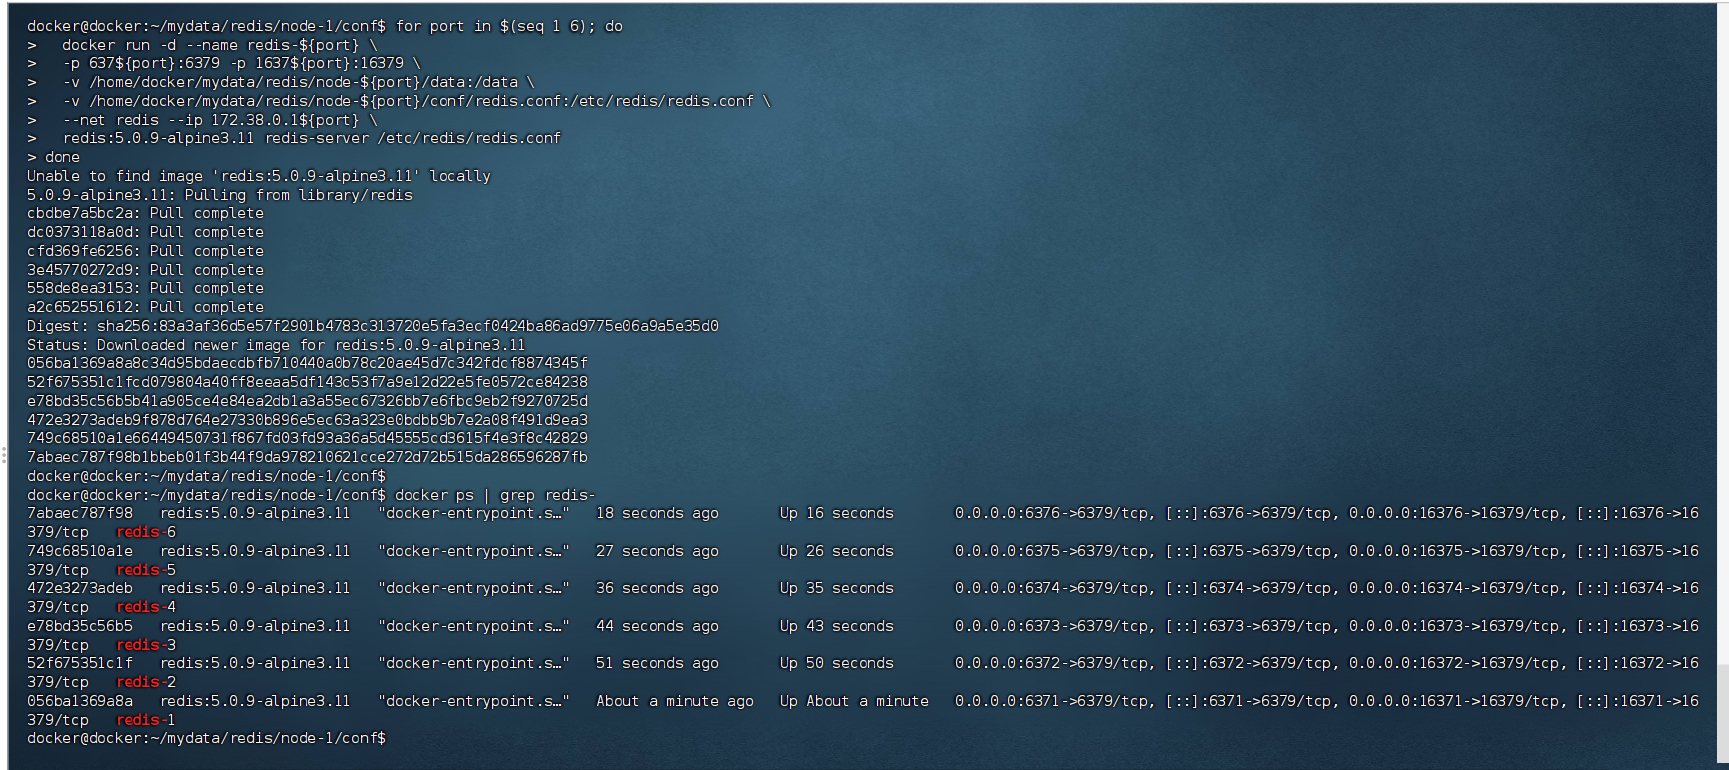Click the '/data:/data' volume mount line
This screenshot has width=1729, height=770.
click(x=299, y=82)
